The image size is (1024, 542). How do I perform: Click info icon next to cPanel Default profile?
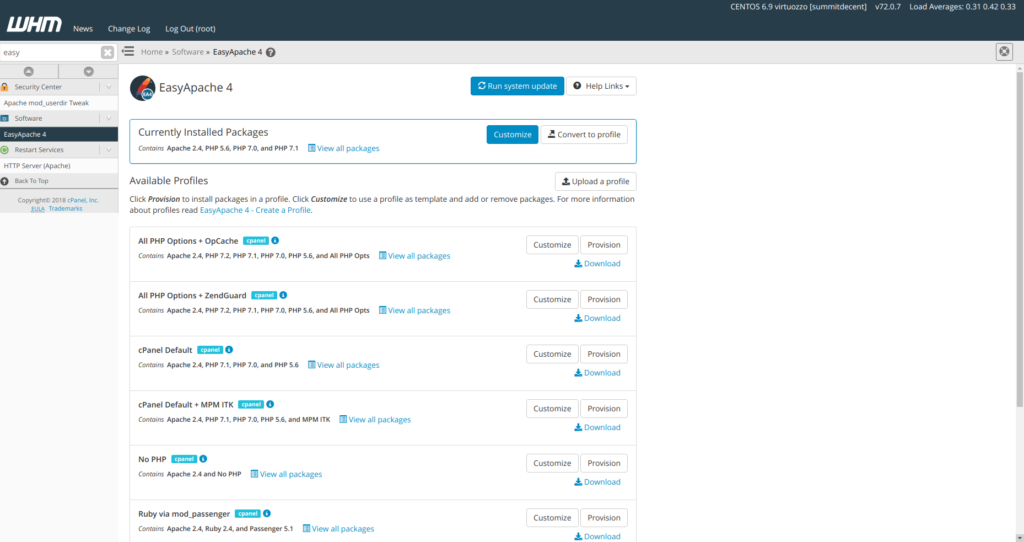[x=229, y=350]
